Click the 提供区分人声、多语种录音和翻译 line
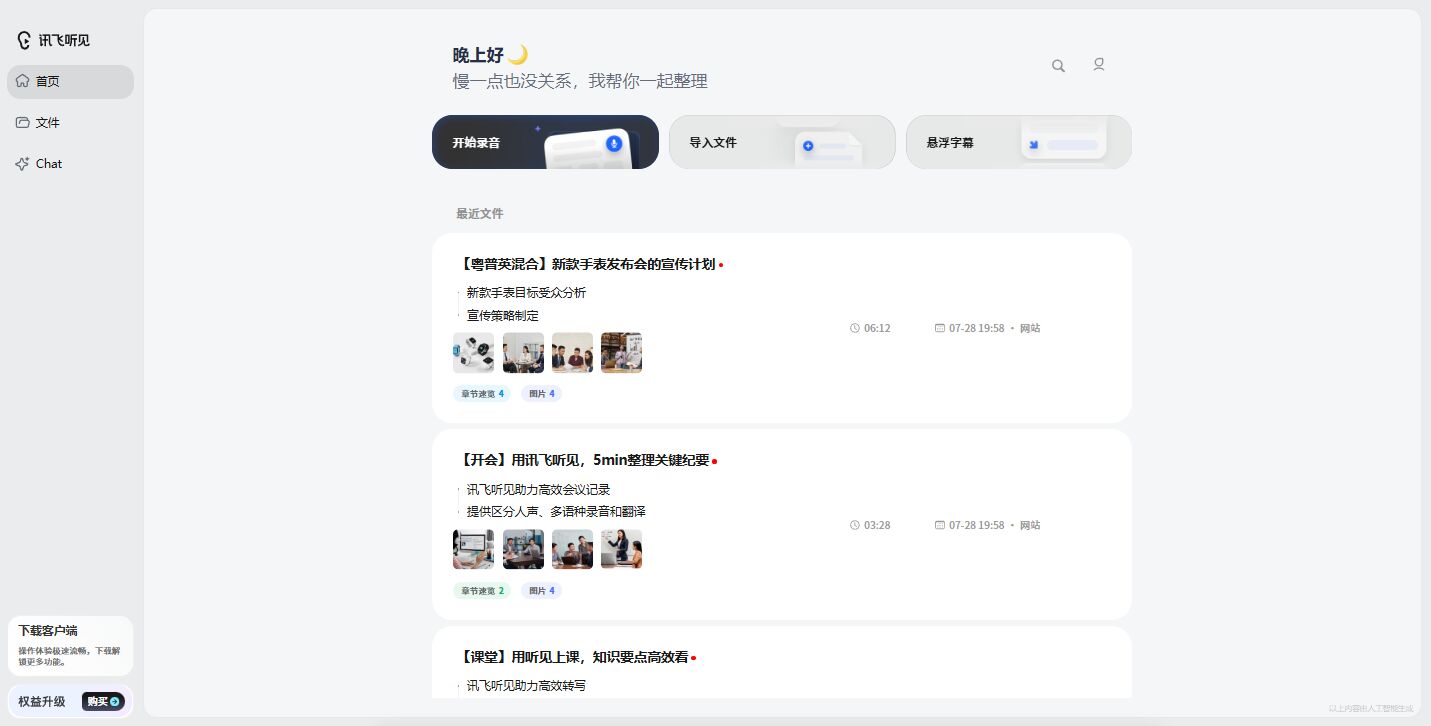This screenshot has width=1431, height=726. tap(556, 512)
